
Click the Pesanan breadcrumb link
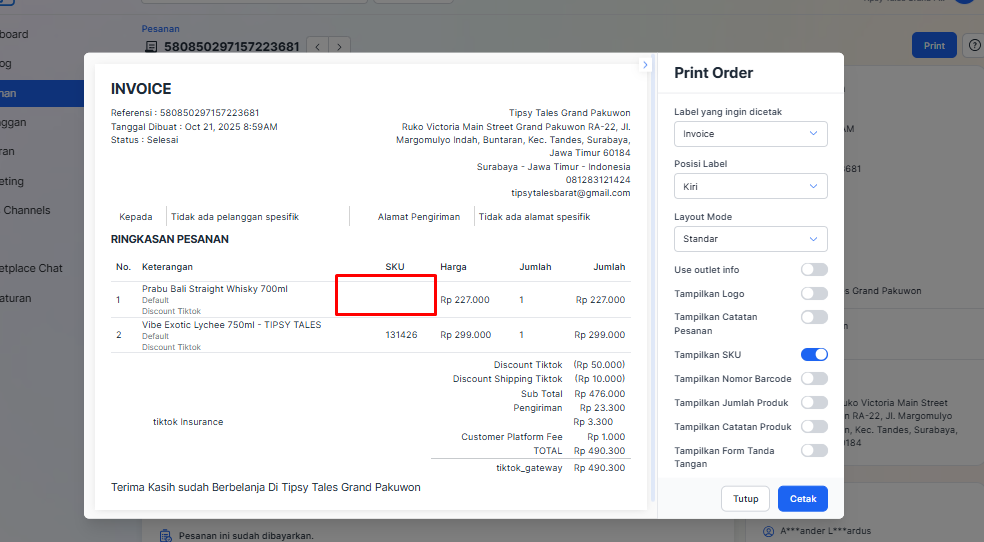coord(161,29)
